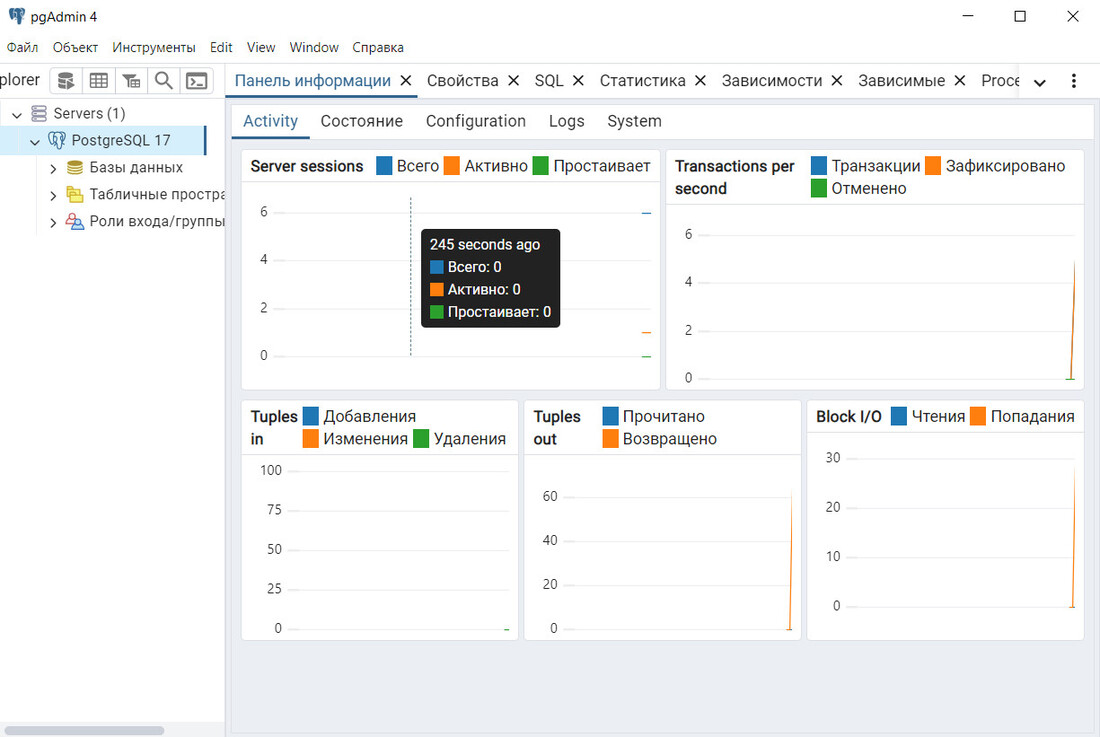
Task: Click the Роли входа/группы users icon
Action: pos(74,221)
